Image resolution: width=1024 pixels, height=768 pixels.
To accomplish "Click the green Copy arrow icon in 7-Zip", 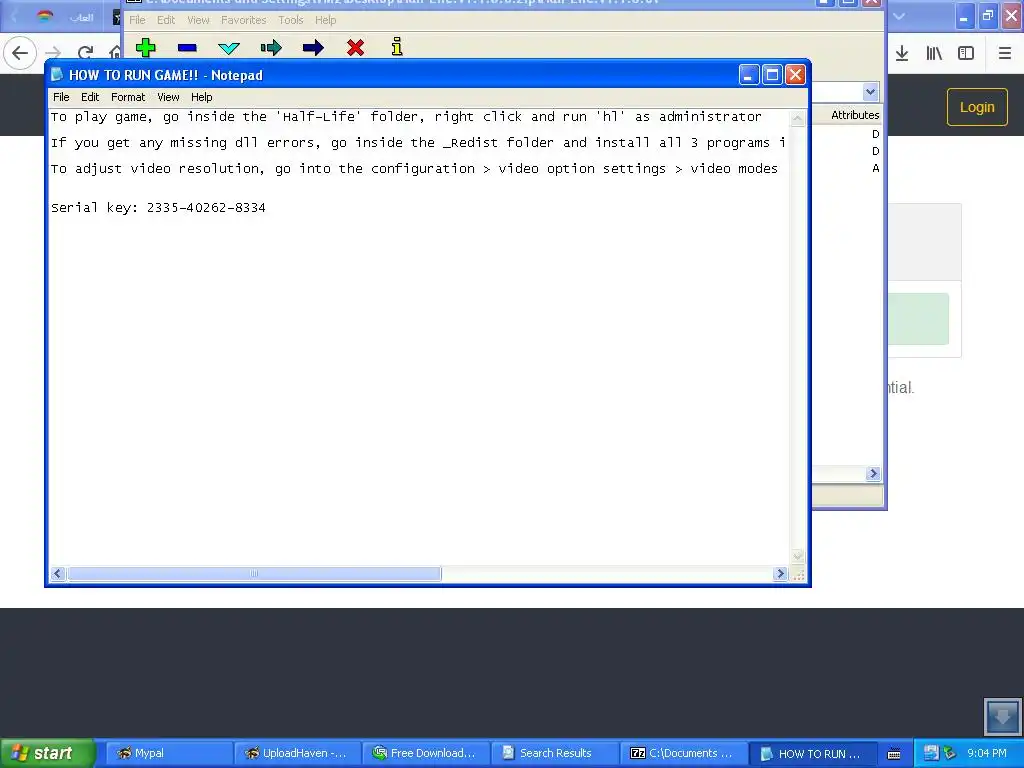I will pos(271,48).
